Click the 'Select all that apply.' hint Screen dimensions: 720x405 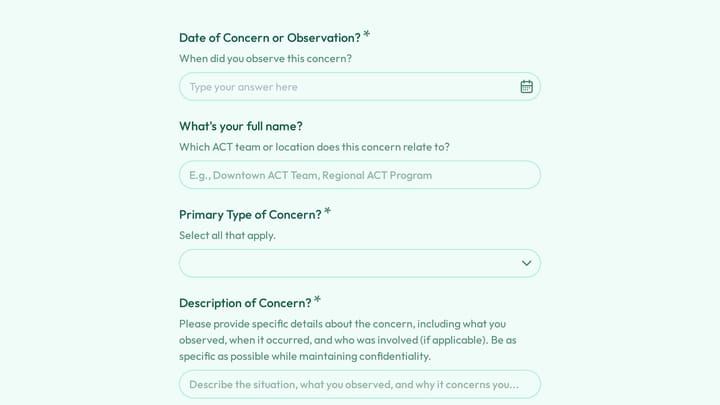coord(227,236)
